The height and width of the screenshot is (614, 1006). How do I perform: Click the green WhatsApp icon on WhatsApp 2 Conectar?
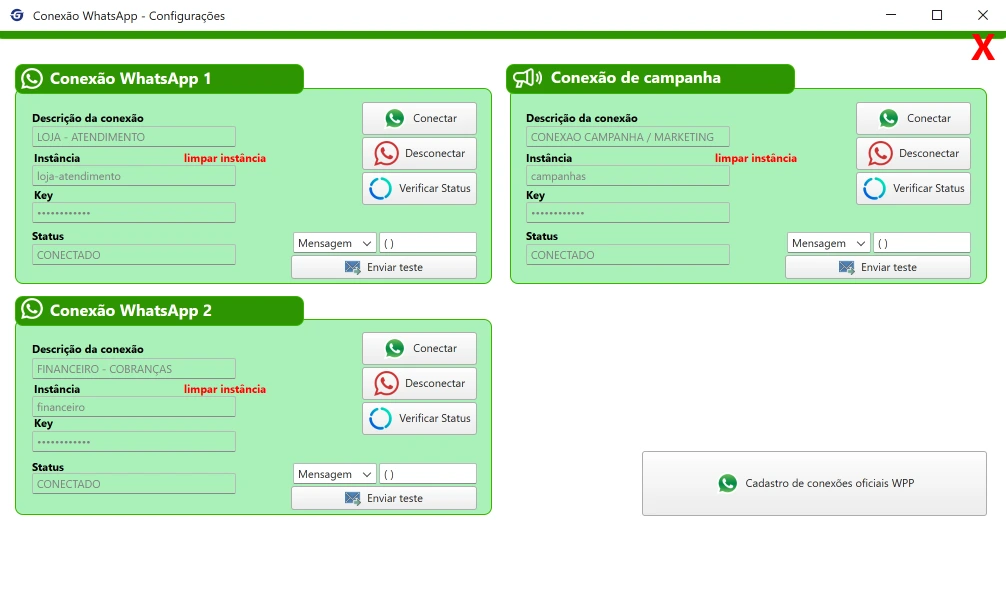395,348
